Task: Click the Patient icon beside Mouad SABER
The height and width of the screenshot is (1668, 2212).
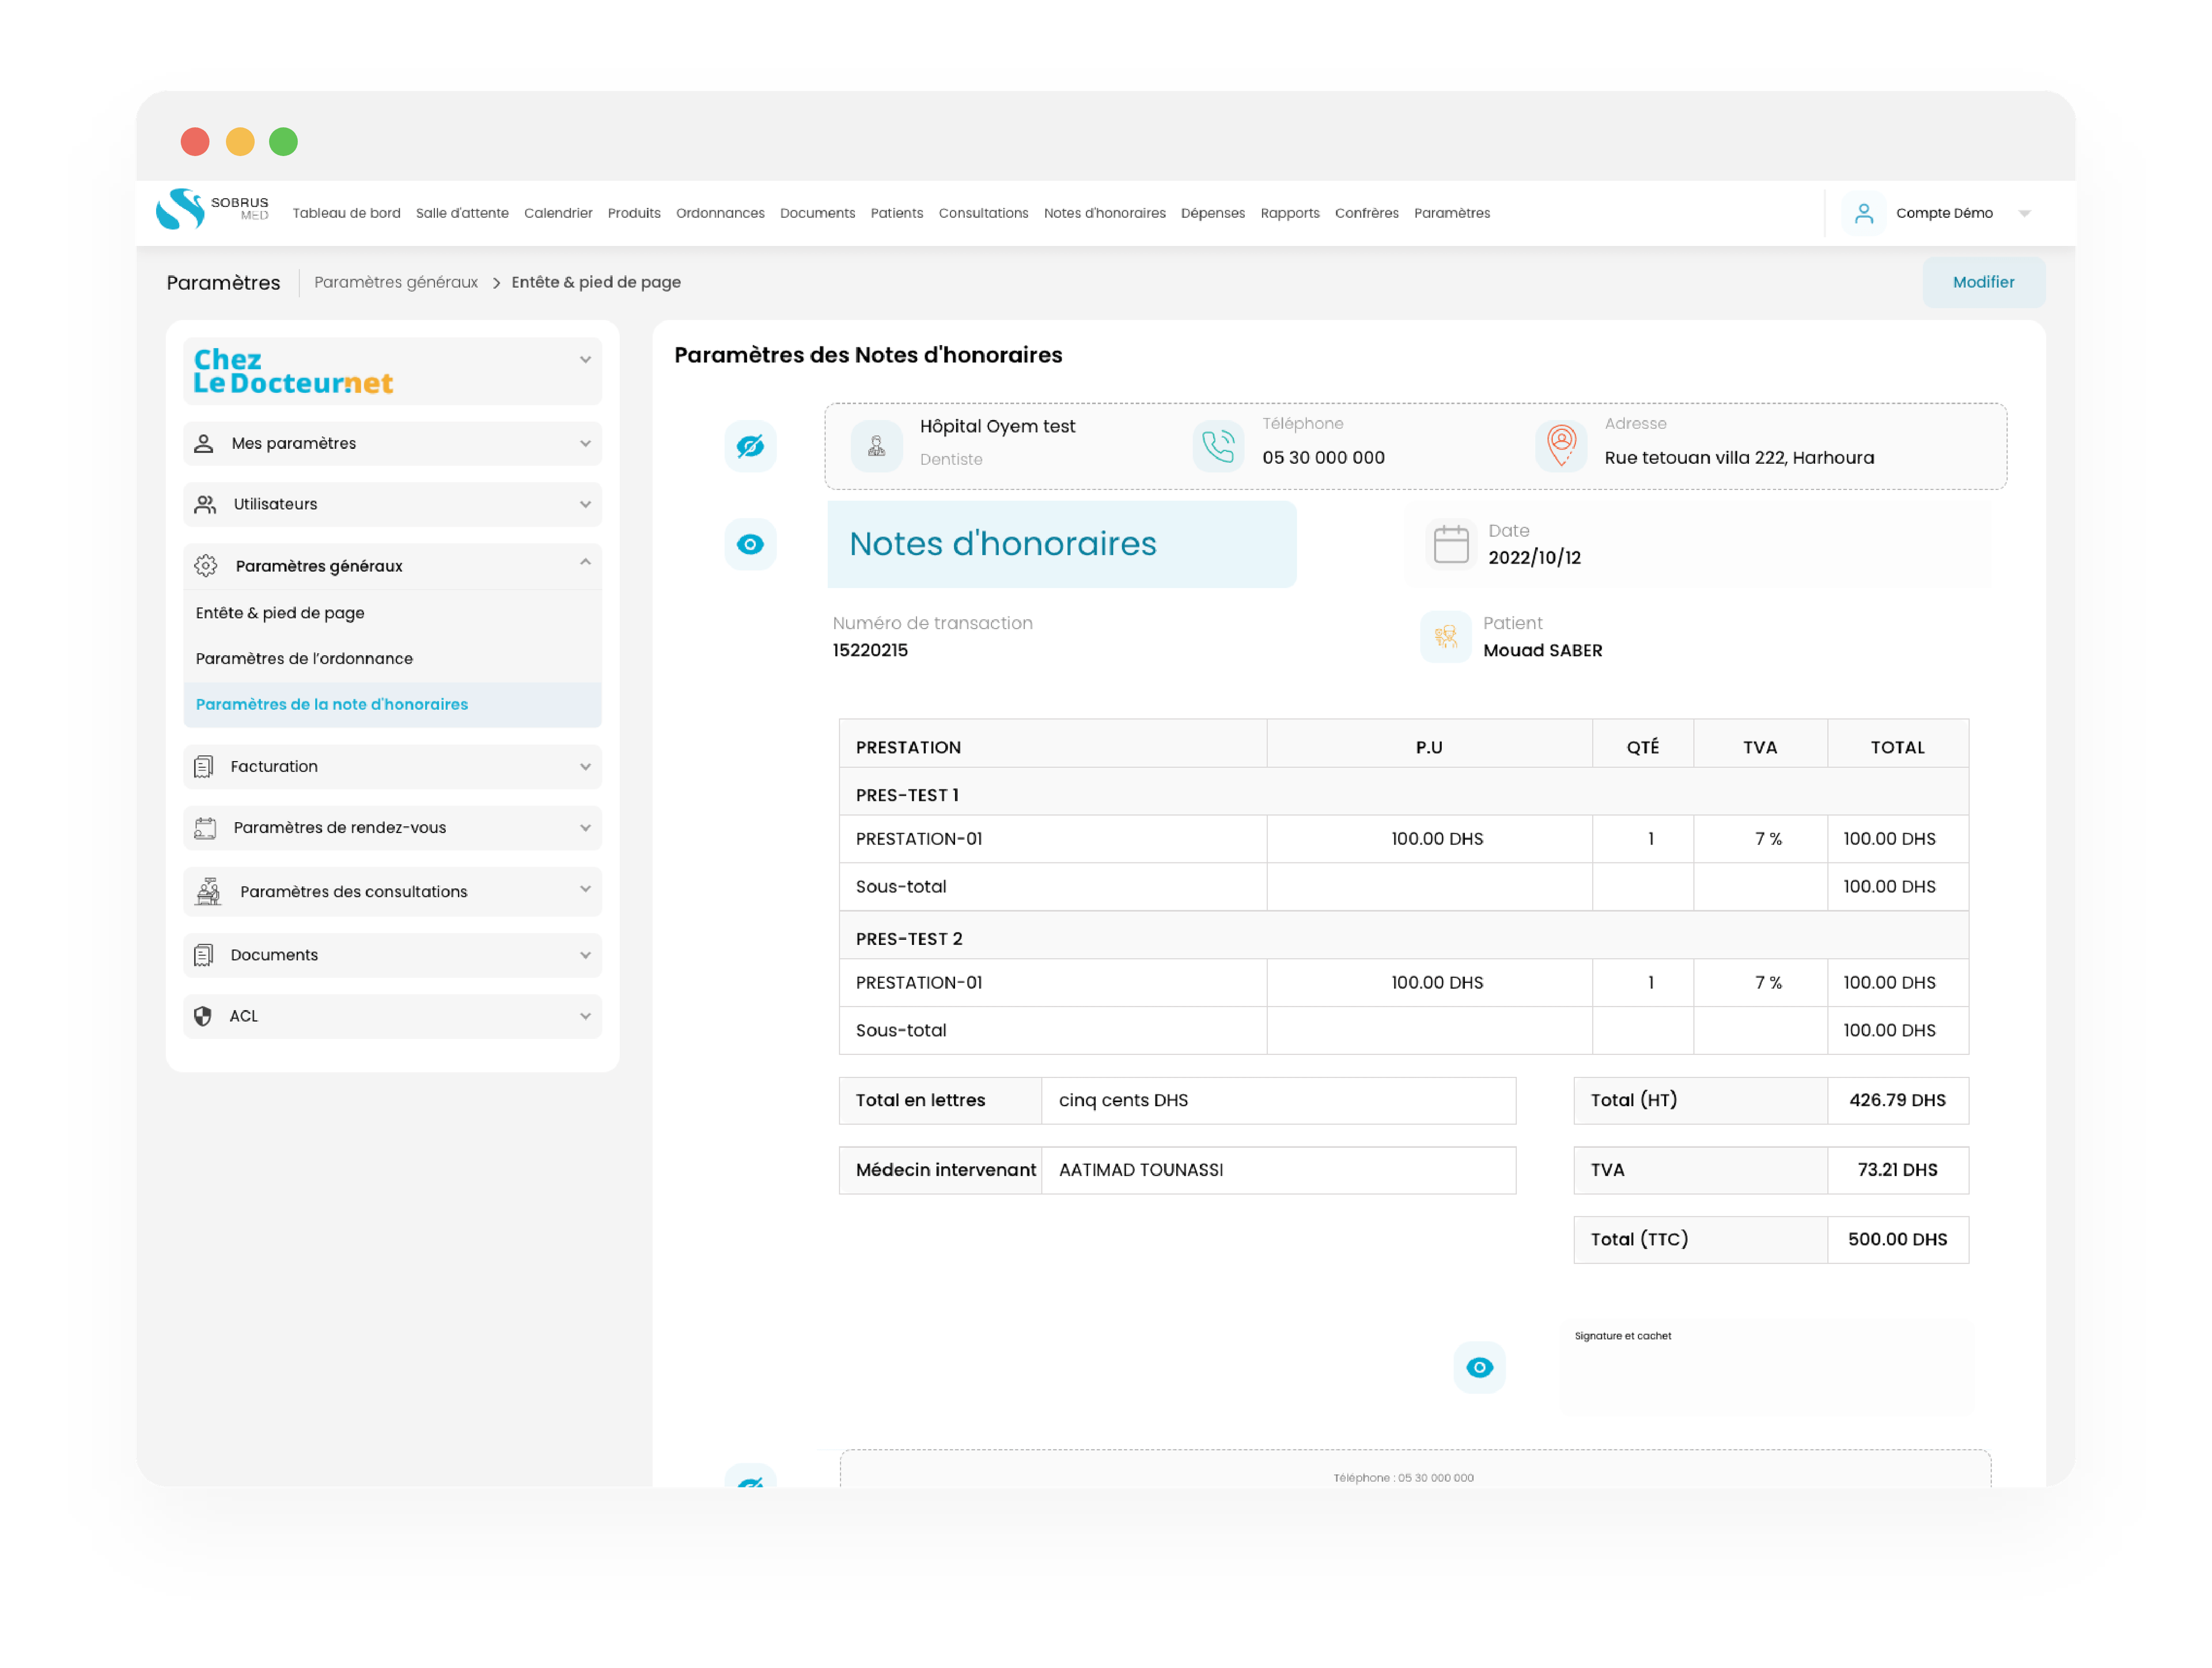Action: point(1445,636)
